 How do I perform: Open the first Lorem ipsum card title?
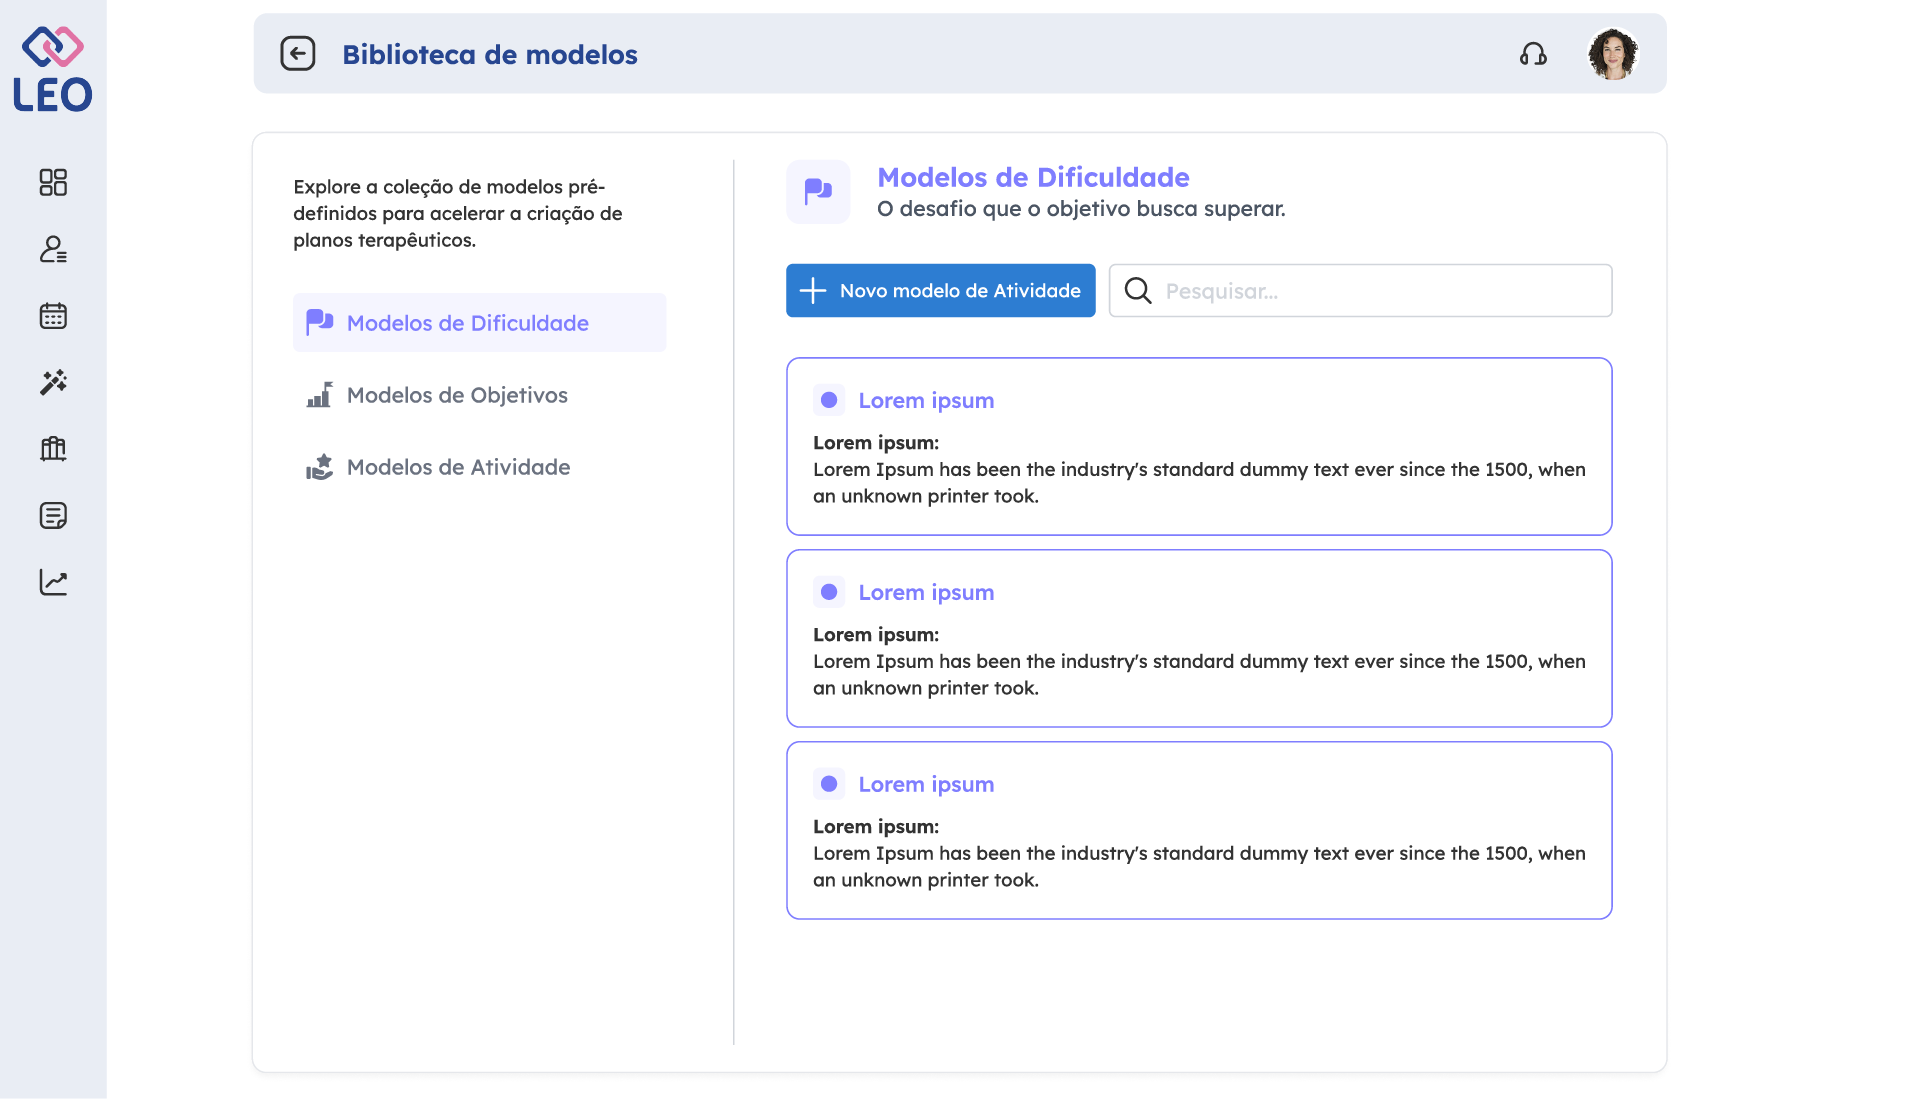point(926,401)
